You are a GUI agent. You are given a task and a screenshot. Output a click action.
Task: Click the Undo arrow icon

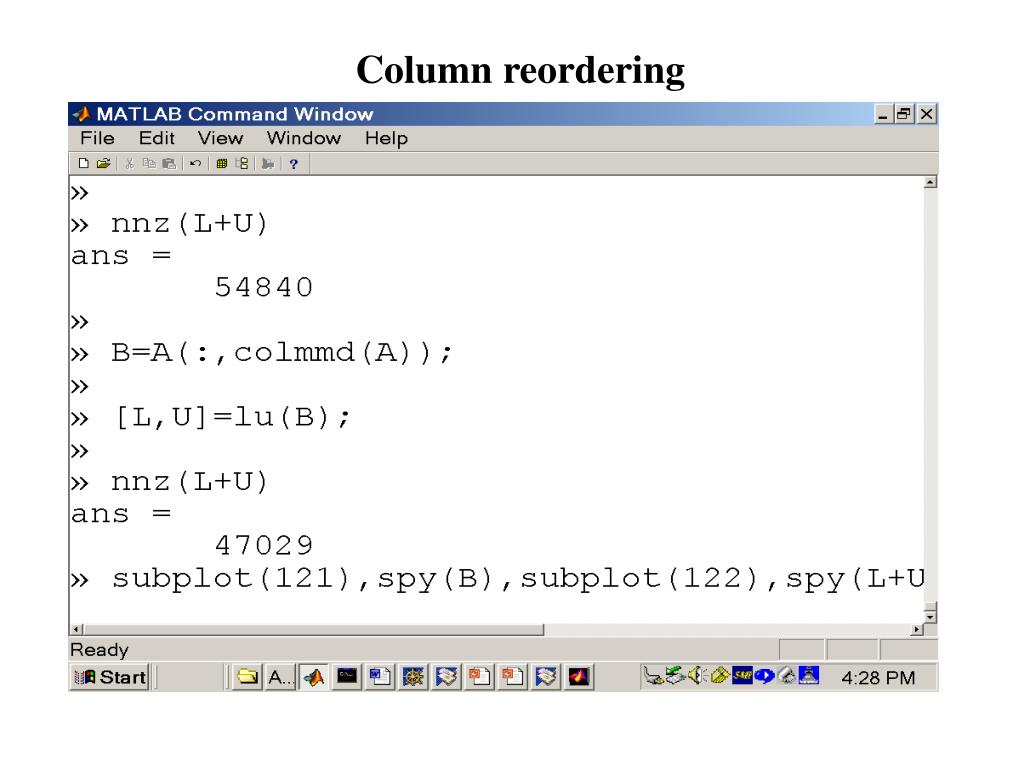[195, 163]
